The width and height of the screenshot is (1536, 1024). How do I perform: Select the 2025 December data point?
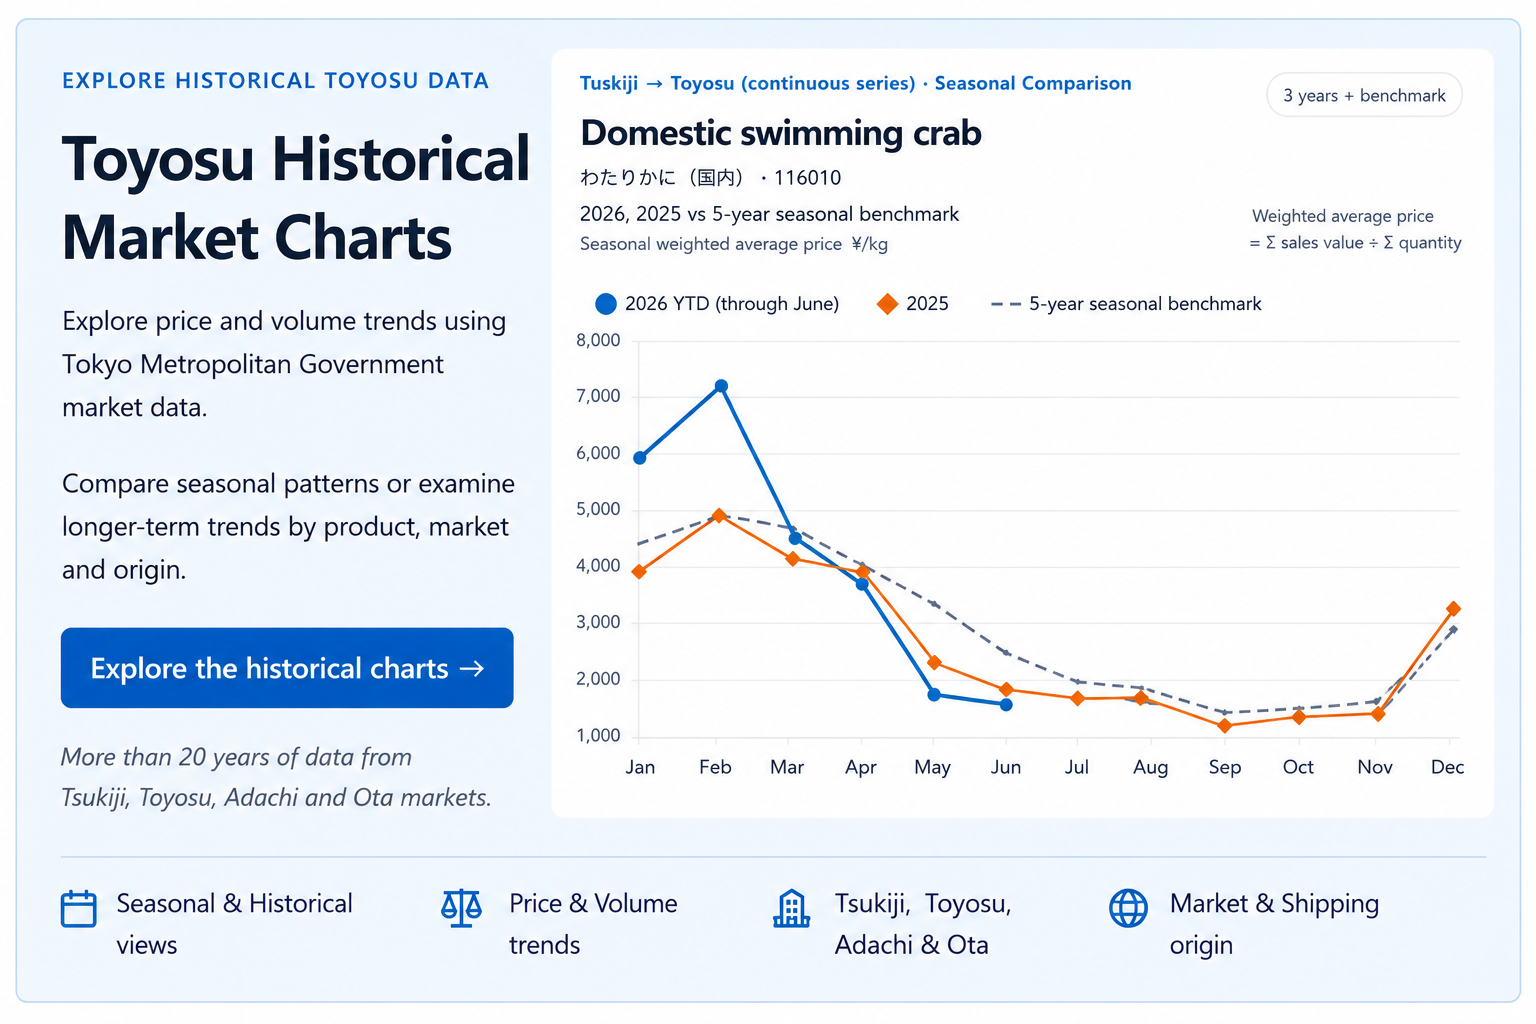tap(1453, 609)
